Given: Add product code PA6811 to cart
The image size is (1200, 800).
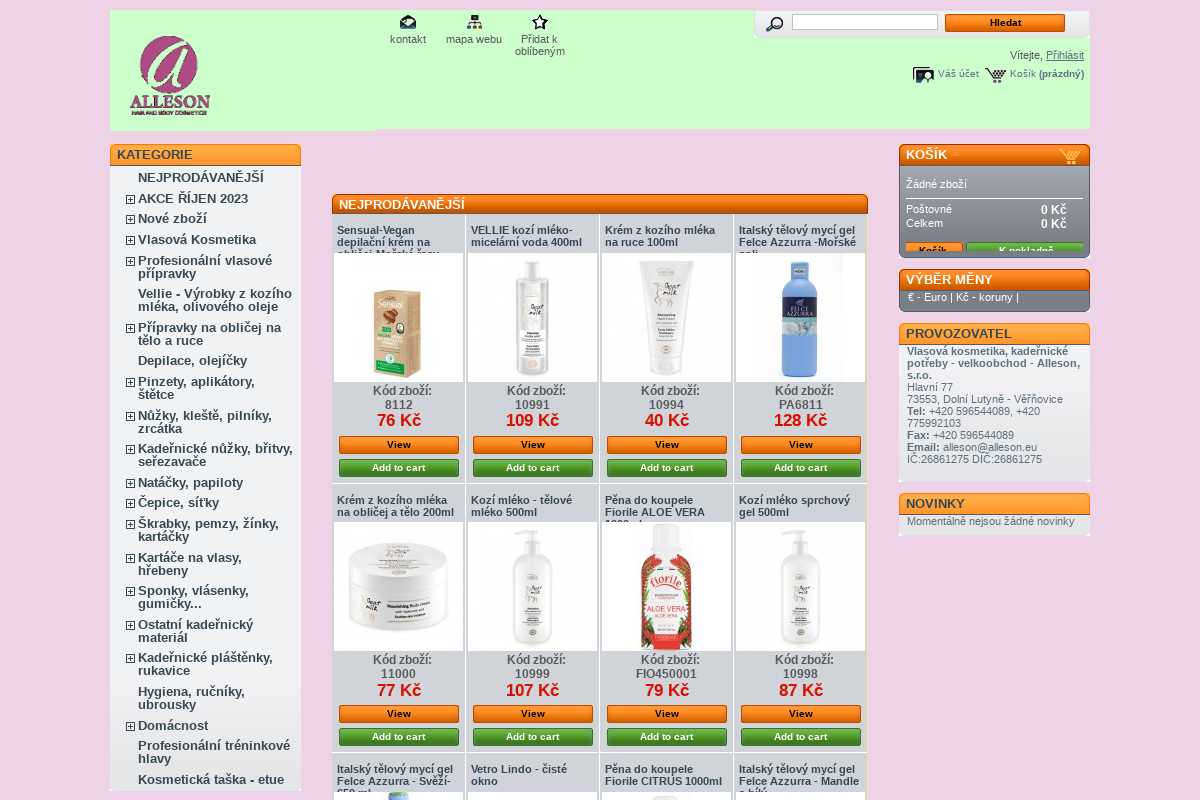Looking at the screenshot, I should [x=801, y=468].
